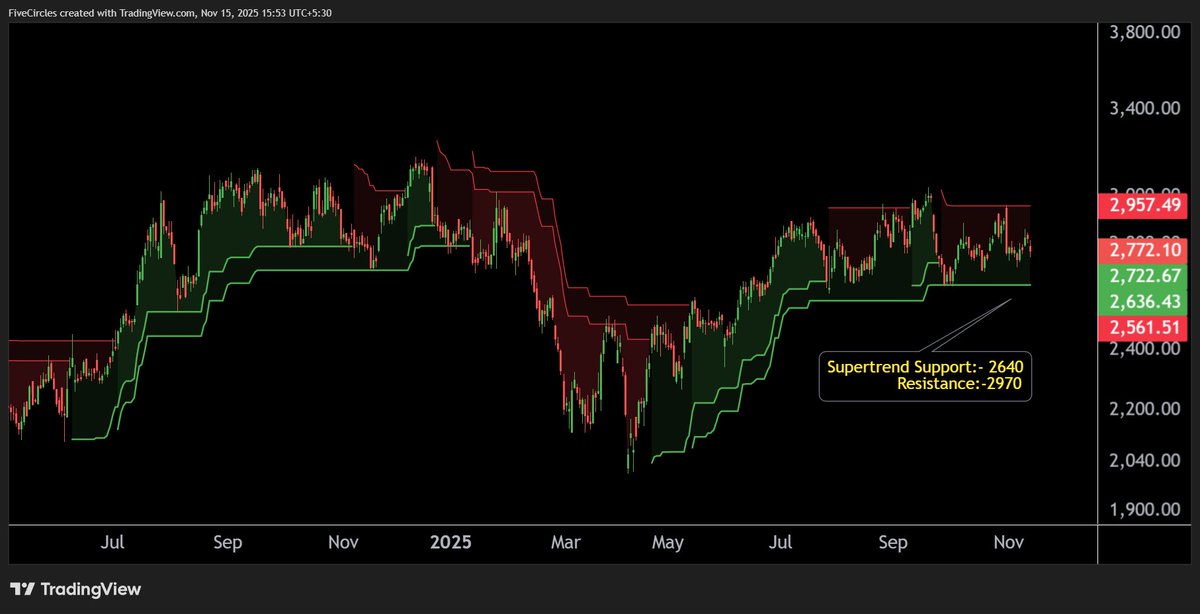This screenshot has width=1200, height=614.
Task: Click the Mar label on the time axis
Action: [x=566, y=542]
